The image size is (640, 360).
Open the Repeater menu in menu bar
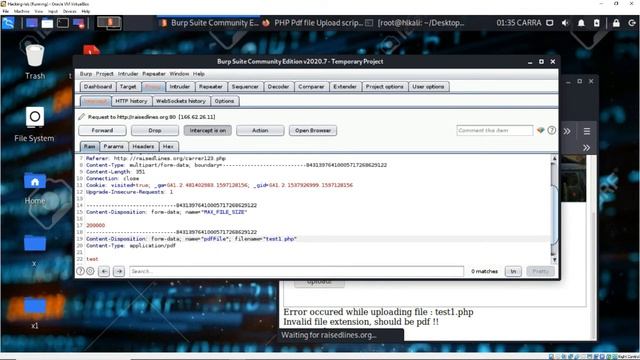154,74
